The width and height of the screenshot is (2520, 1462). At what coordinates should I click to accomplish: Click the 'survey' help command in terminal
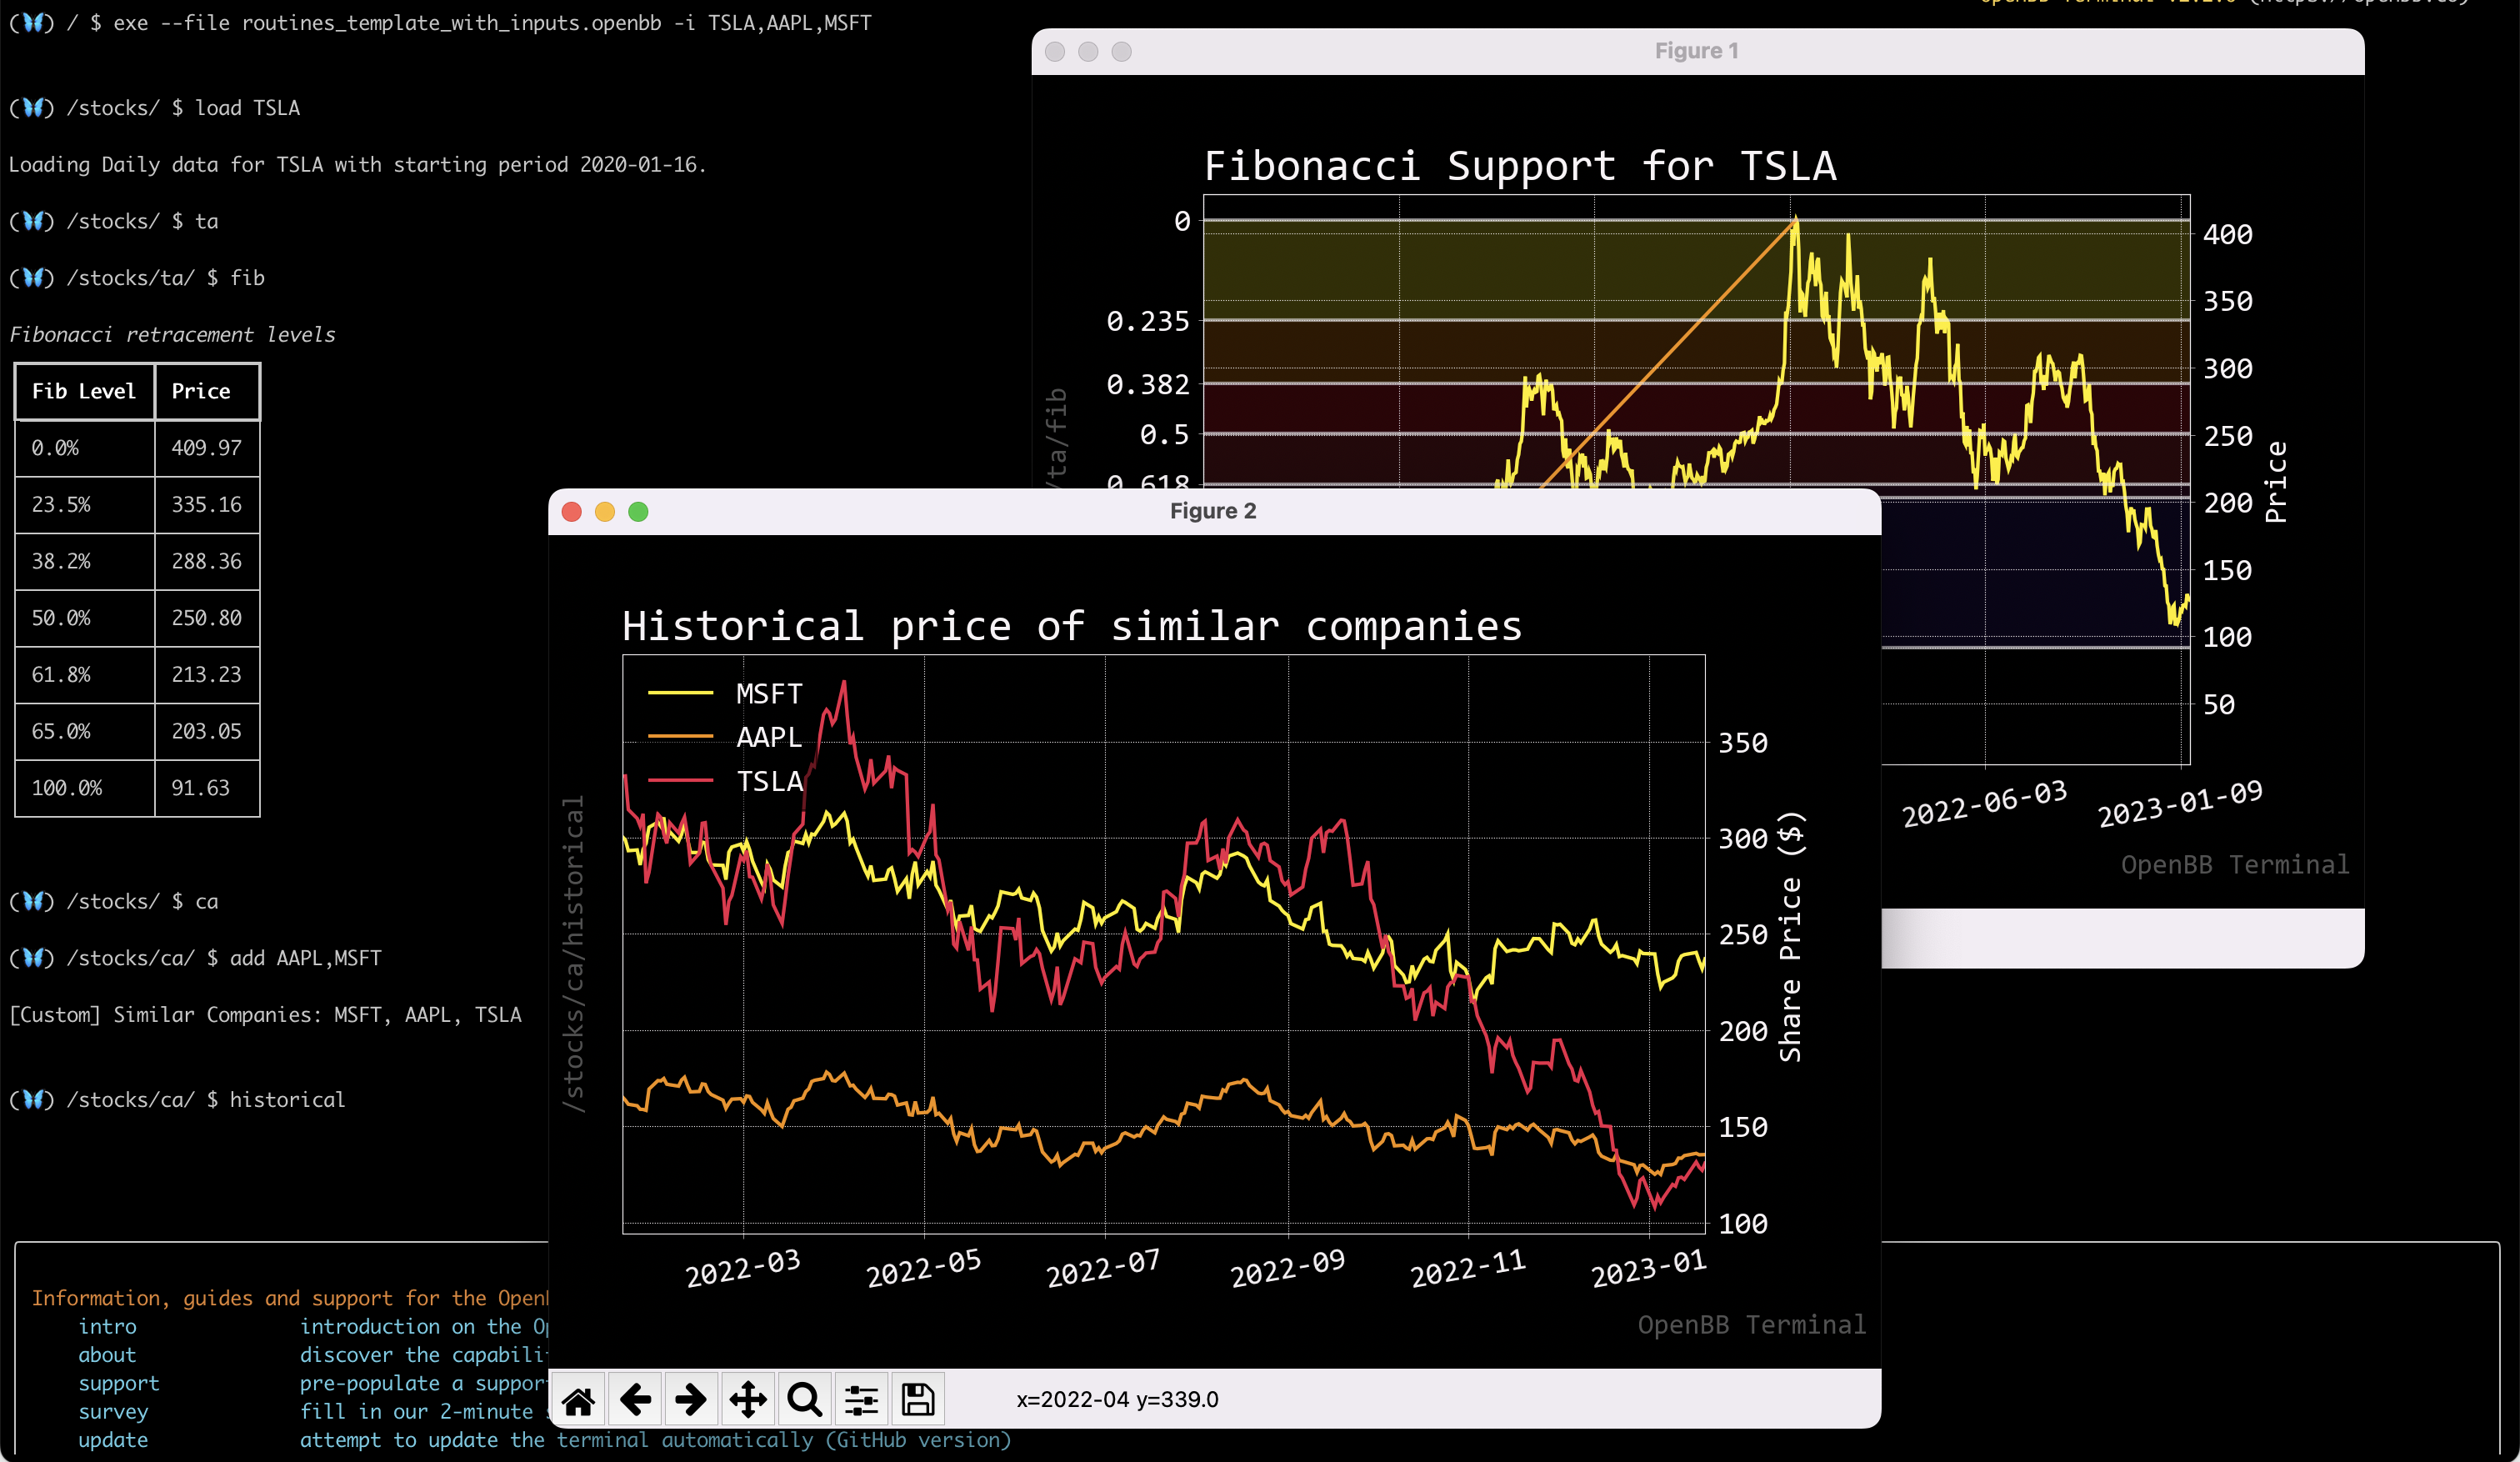coord(113,1412)
